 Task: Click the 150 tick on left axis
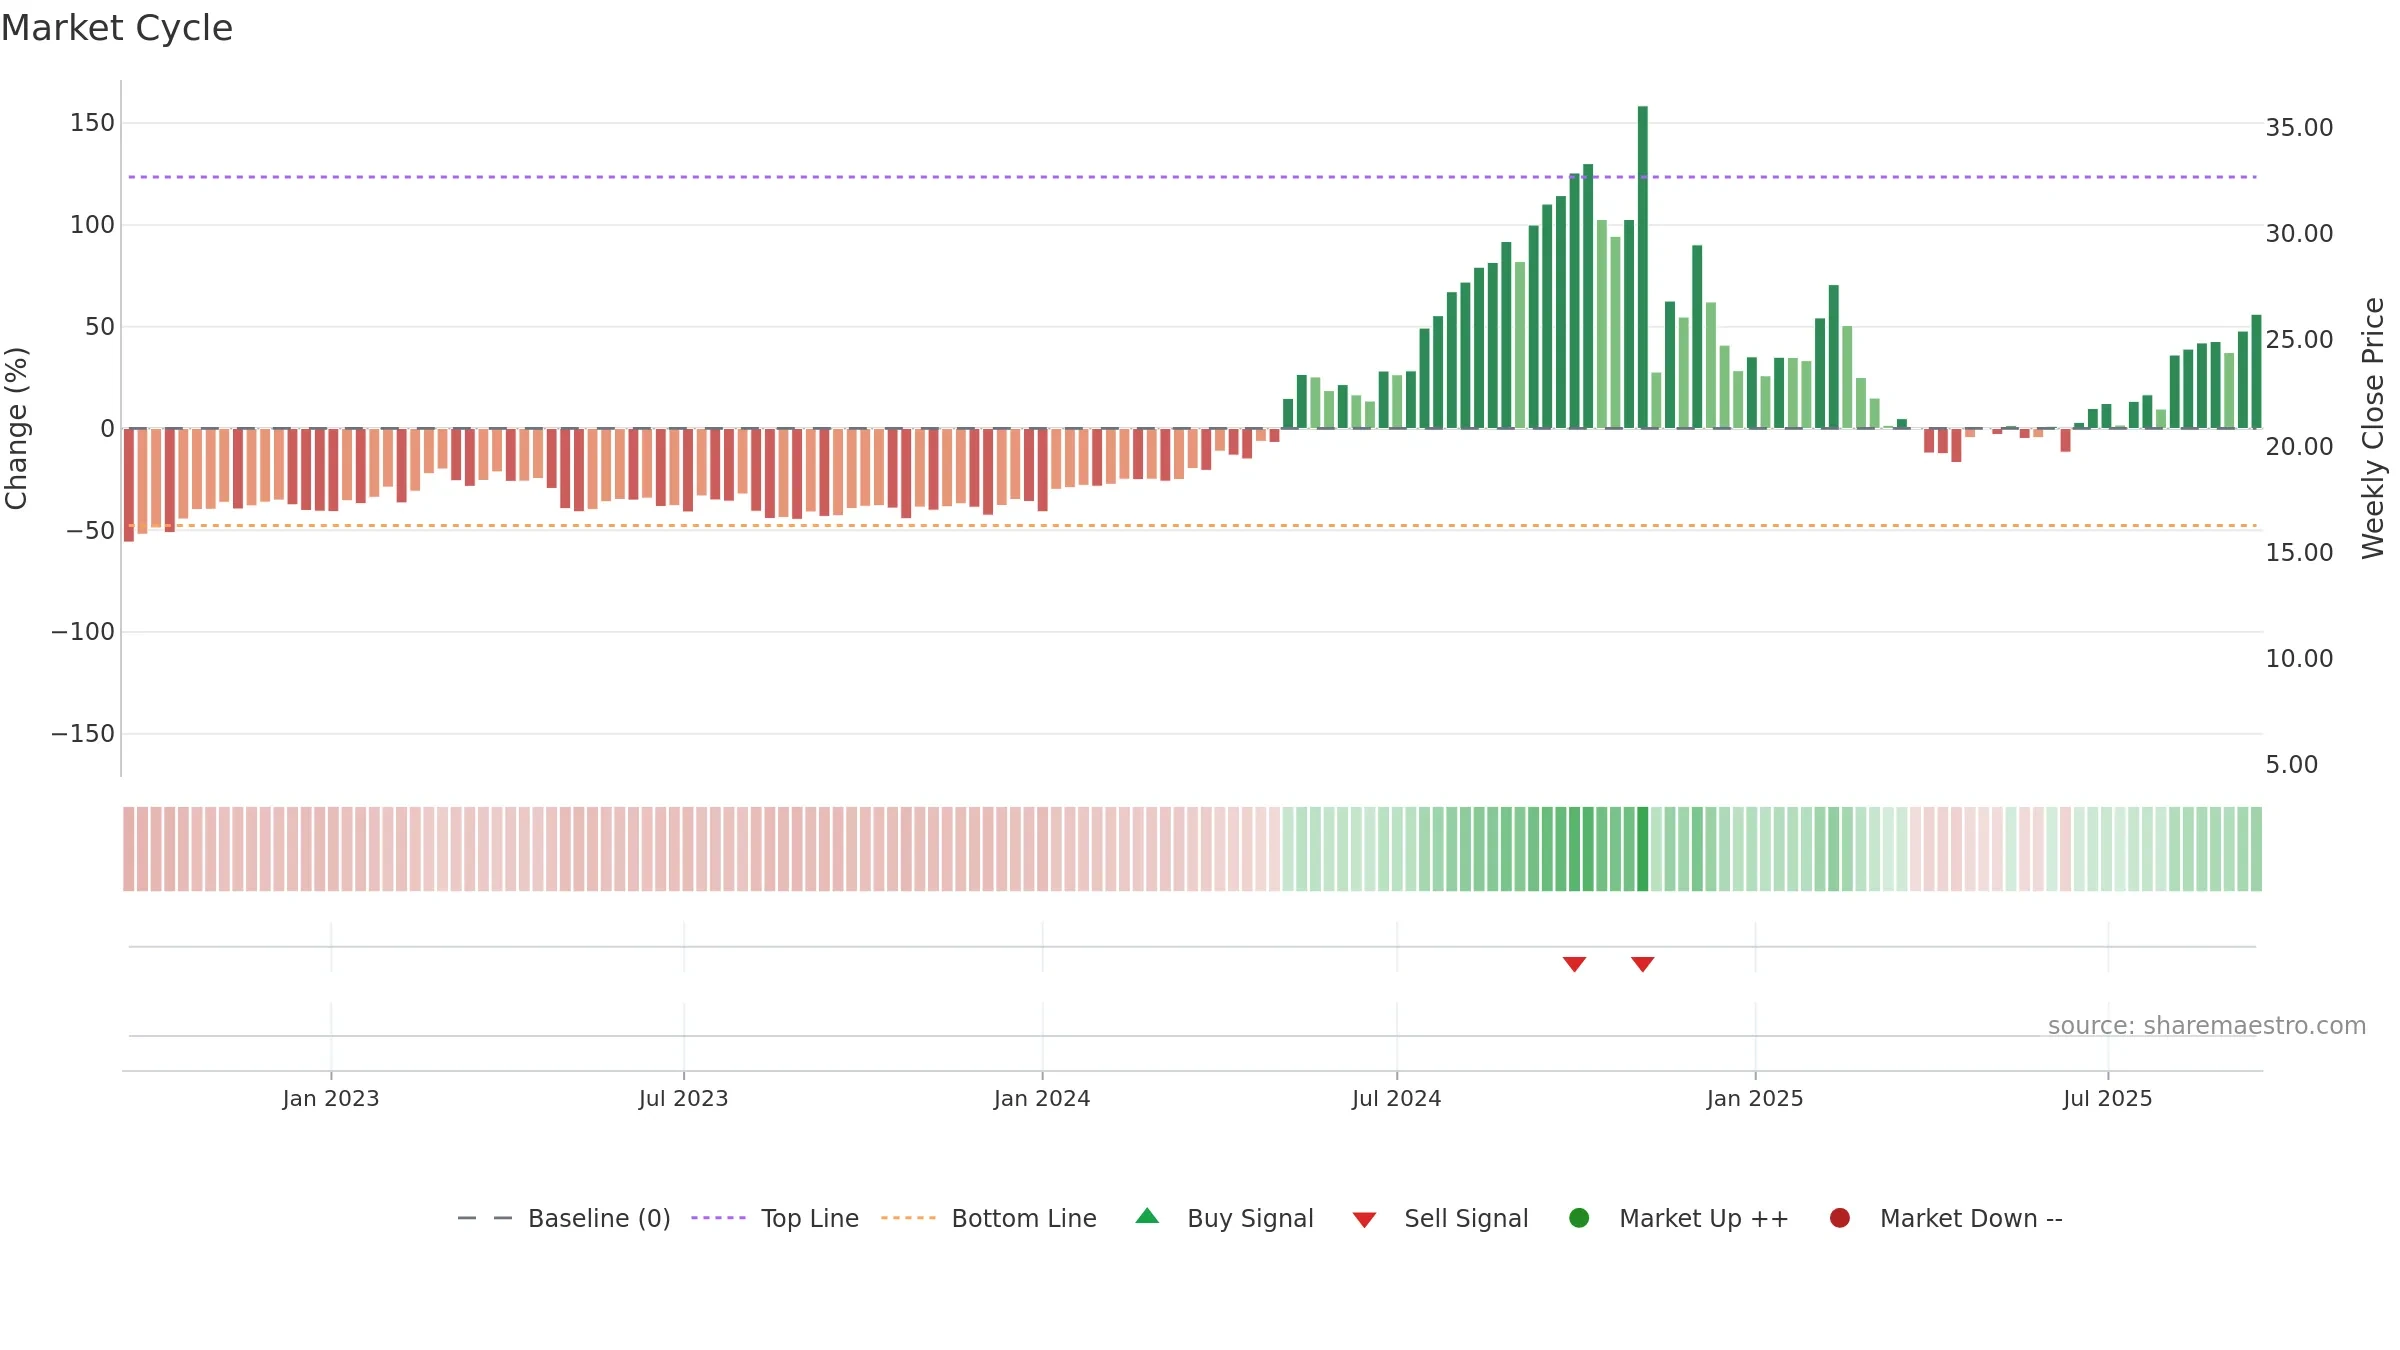(92, 123)
